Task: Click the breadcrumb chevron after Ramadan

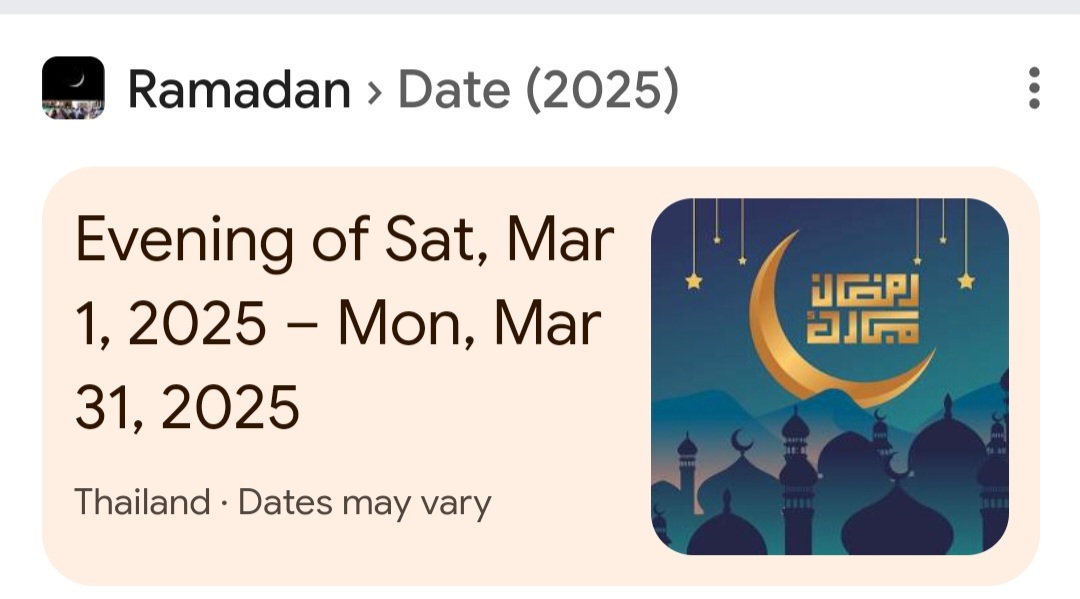Action: tap(374, 92)
